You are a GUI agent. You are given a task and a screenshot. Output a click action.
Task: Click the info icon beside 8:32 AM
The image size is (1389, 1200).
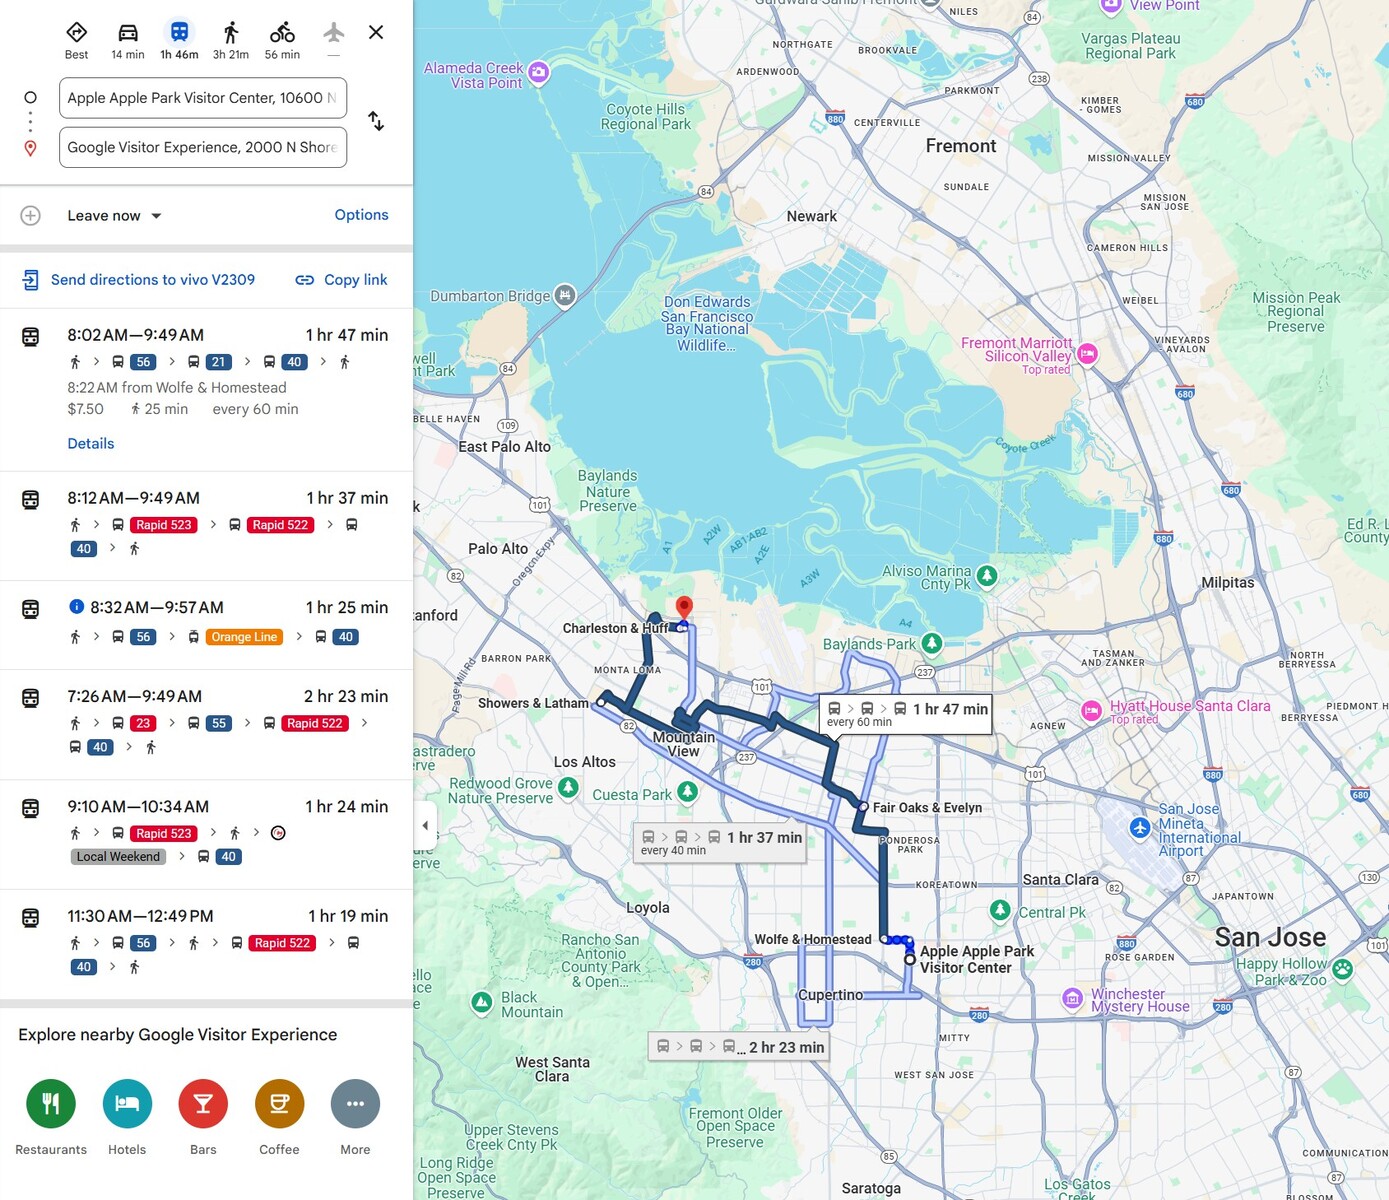tap(76, 606)
